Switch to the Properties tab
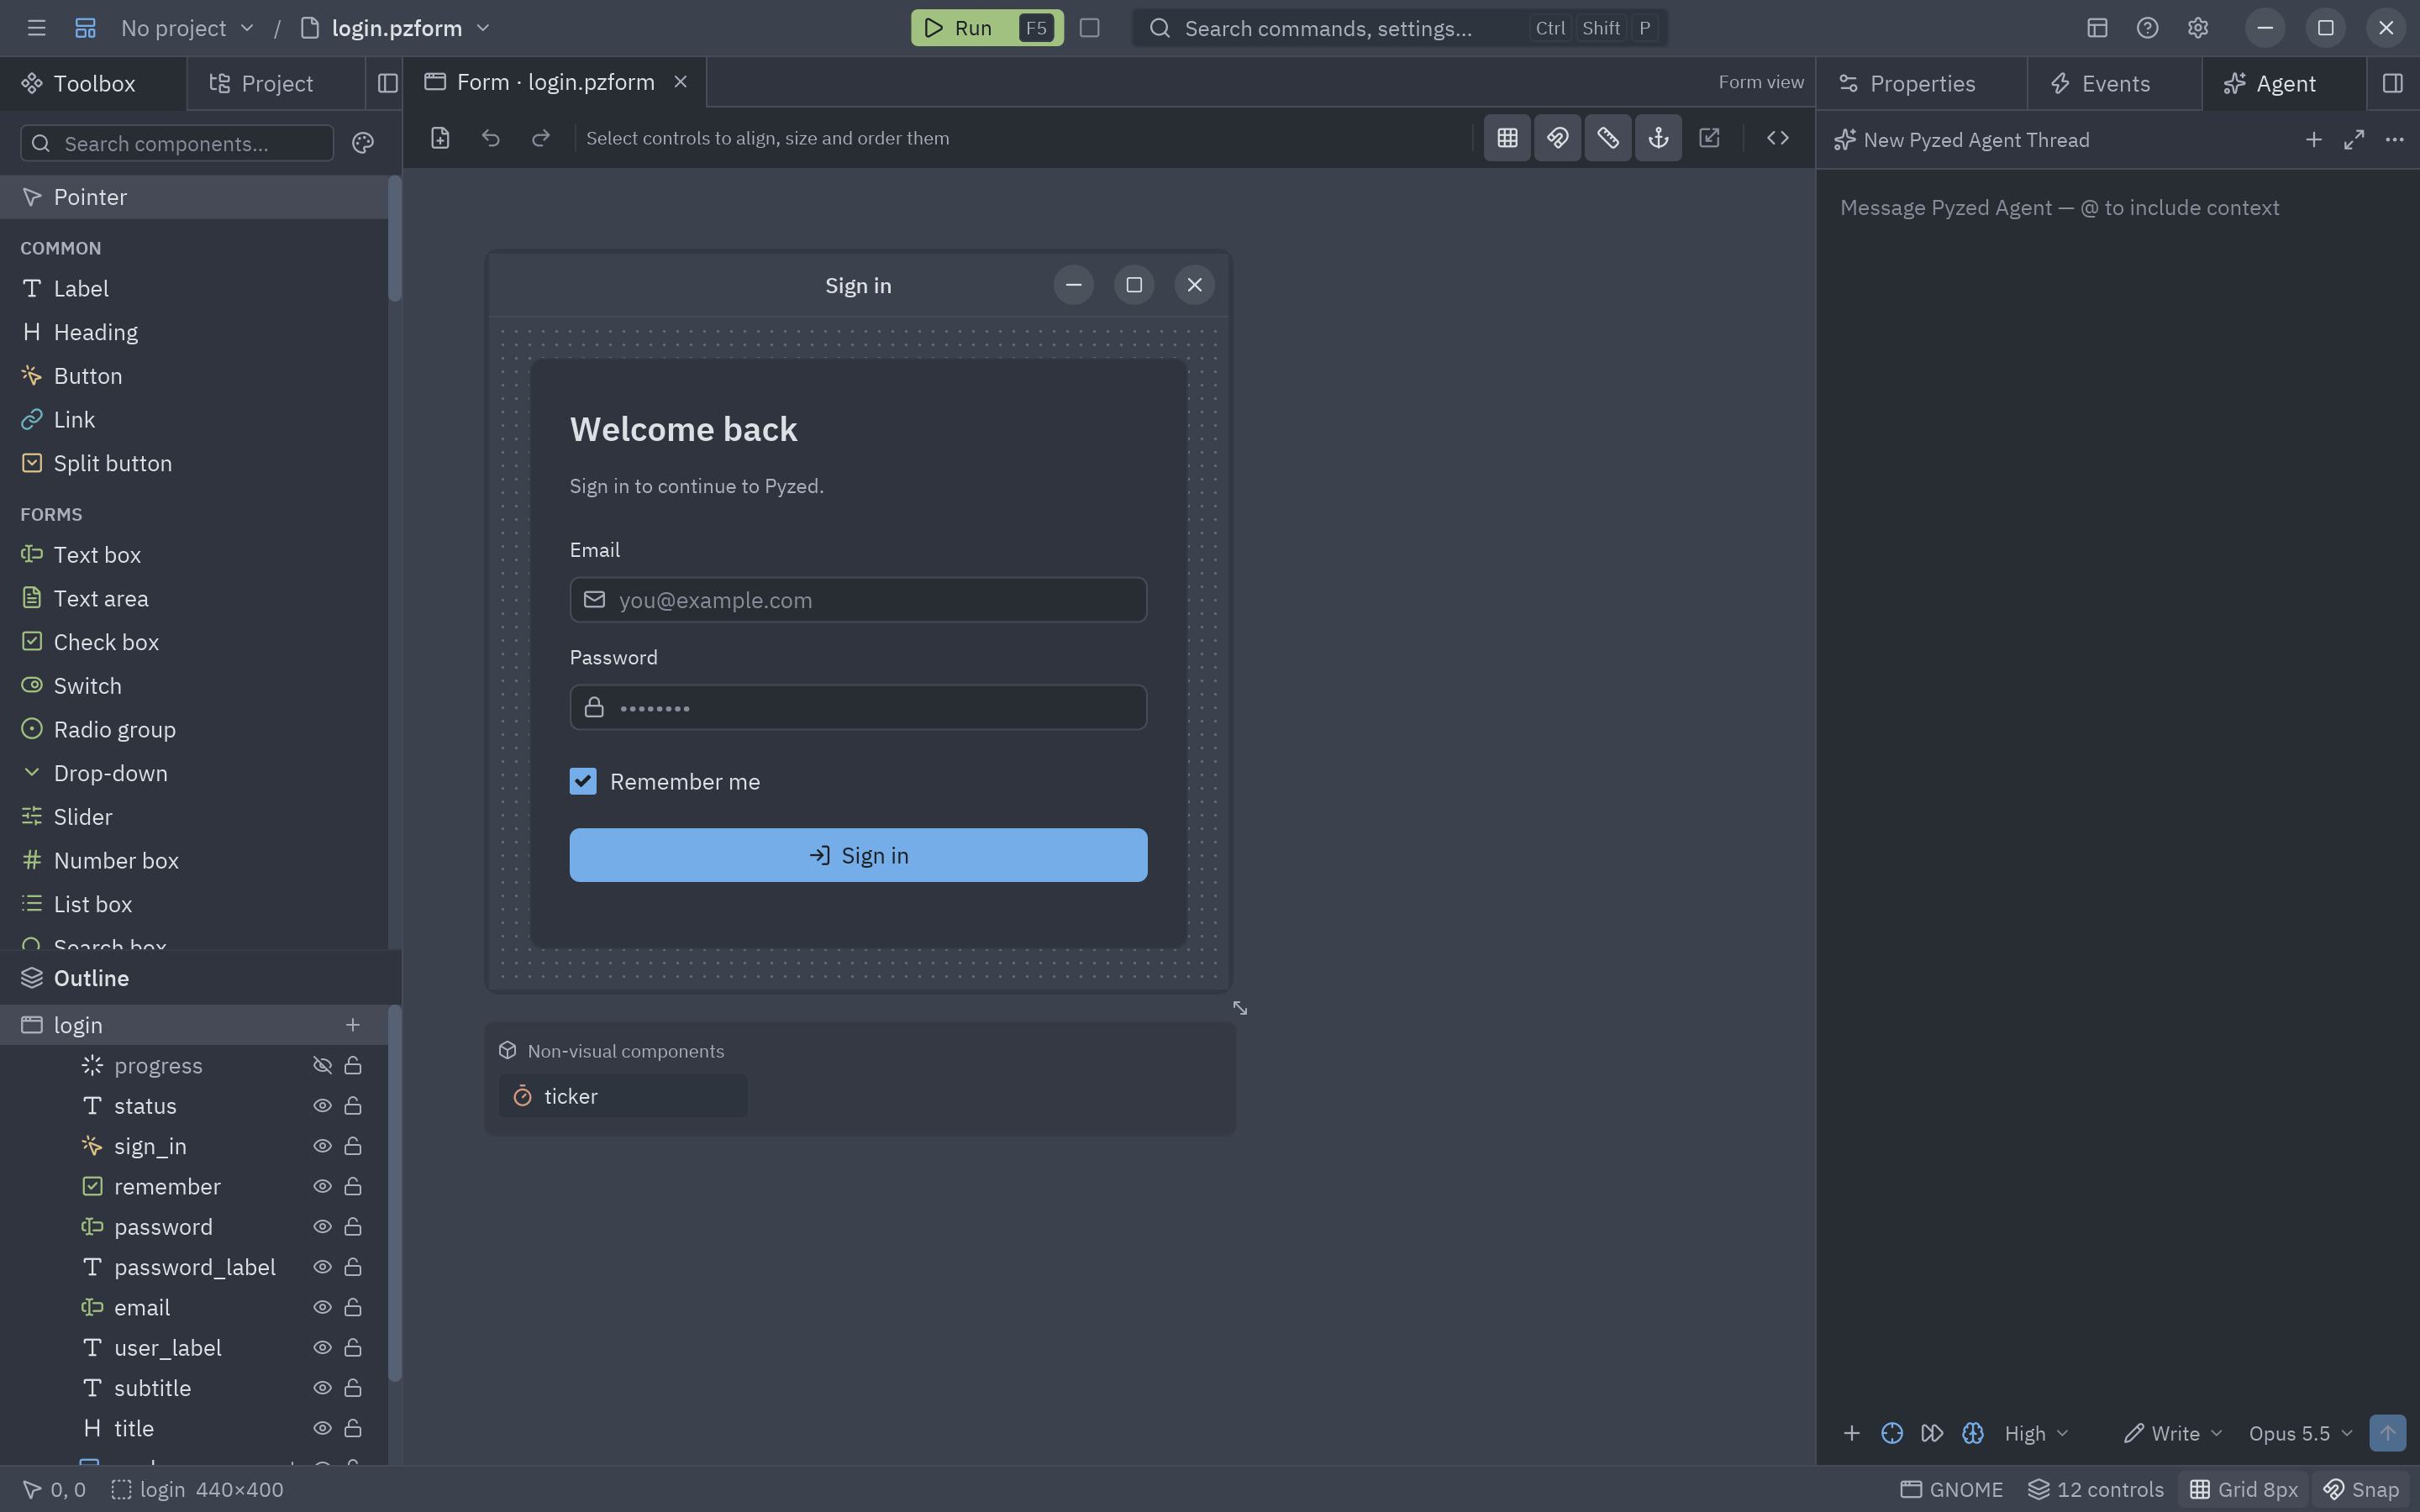Viewport: 2420px width, 1512px height. 1921,83
